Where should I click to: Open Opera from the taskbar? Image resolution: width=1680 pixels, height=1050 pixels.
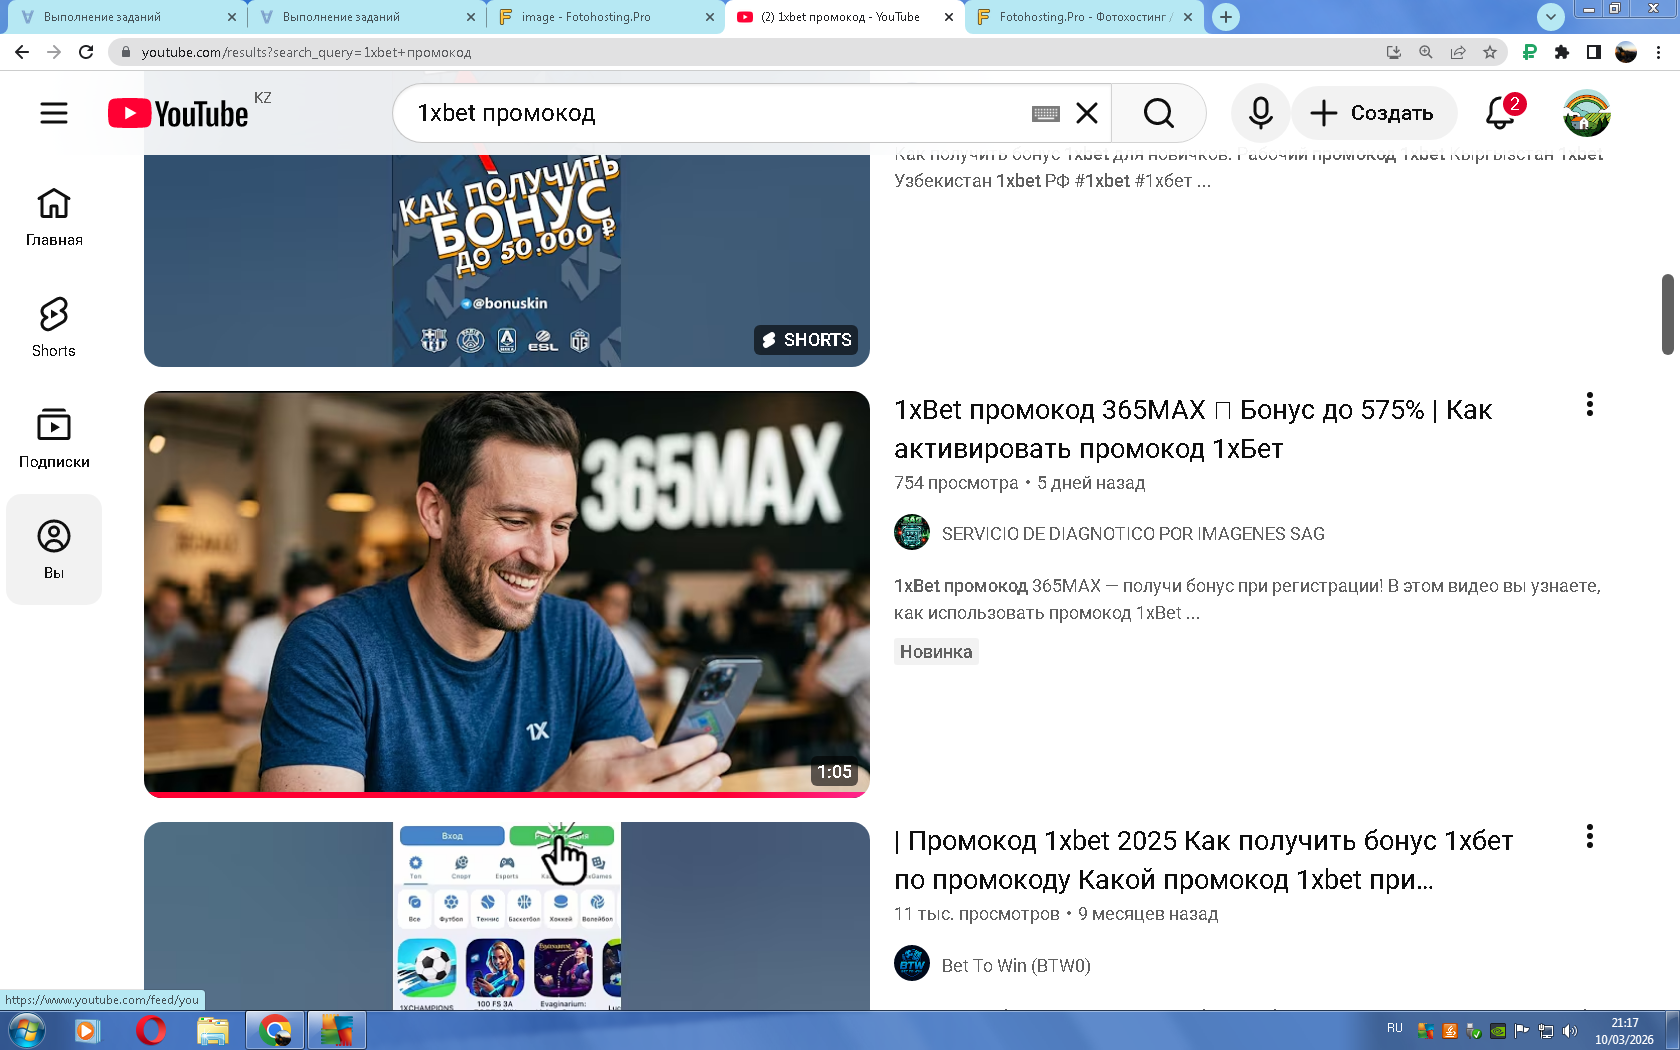pyautogui.click(x=151, y=1030)
